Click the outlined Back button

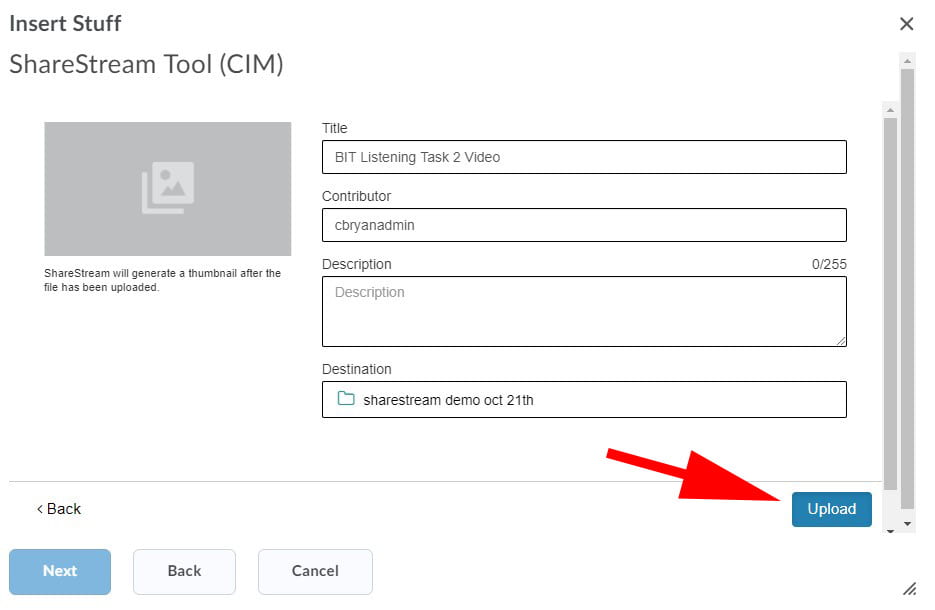184,571
